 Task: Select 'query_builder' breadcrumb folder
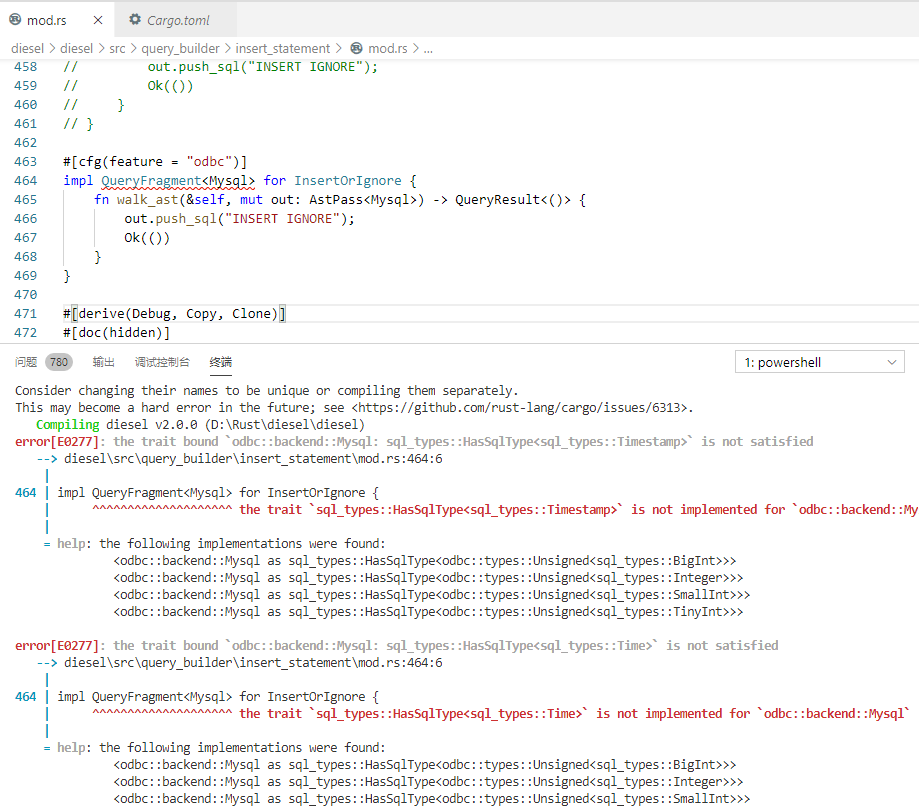pyautogui.click(x=181, y=49)
